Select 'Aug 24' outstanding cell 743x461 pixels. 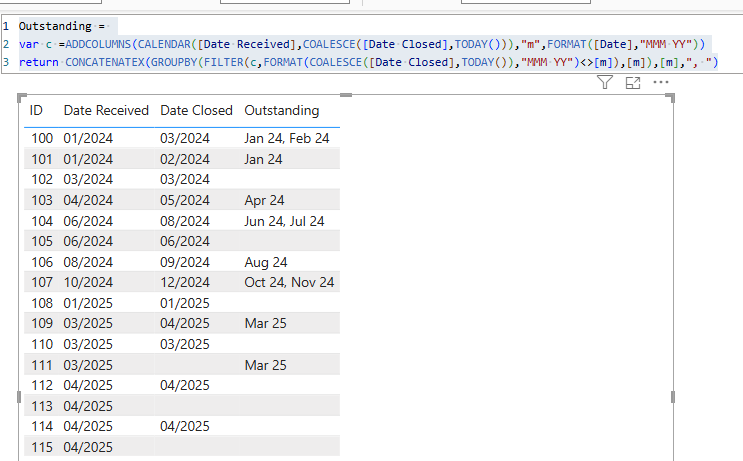point(265,262)
